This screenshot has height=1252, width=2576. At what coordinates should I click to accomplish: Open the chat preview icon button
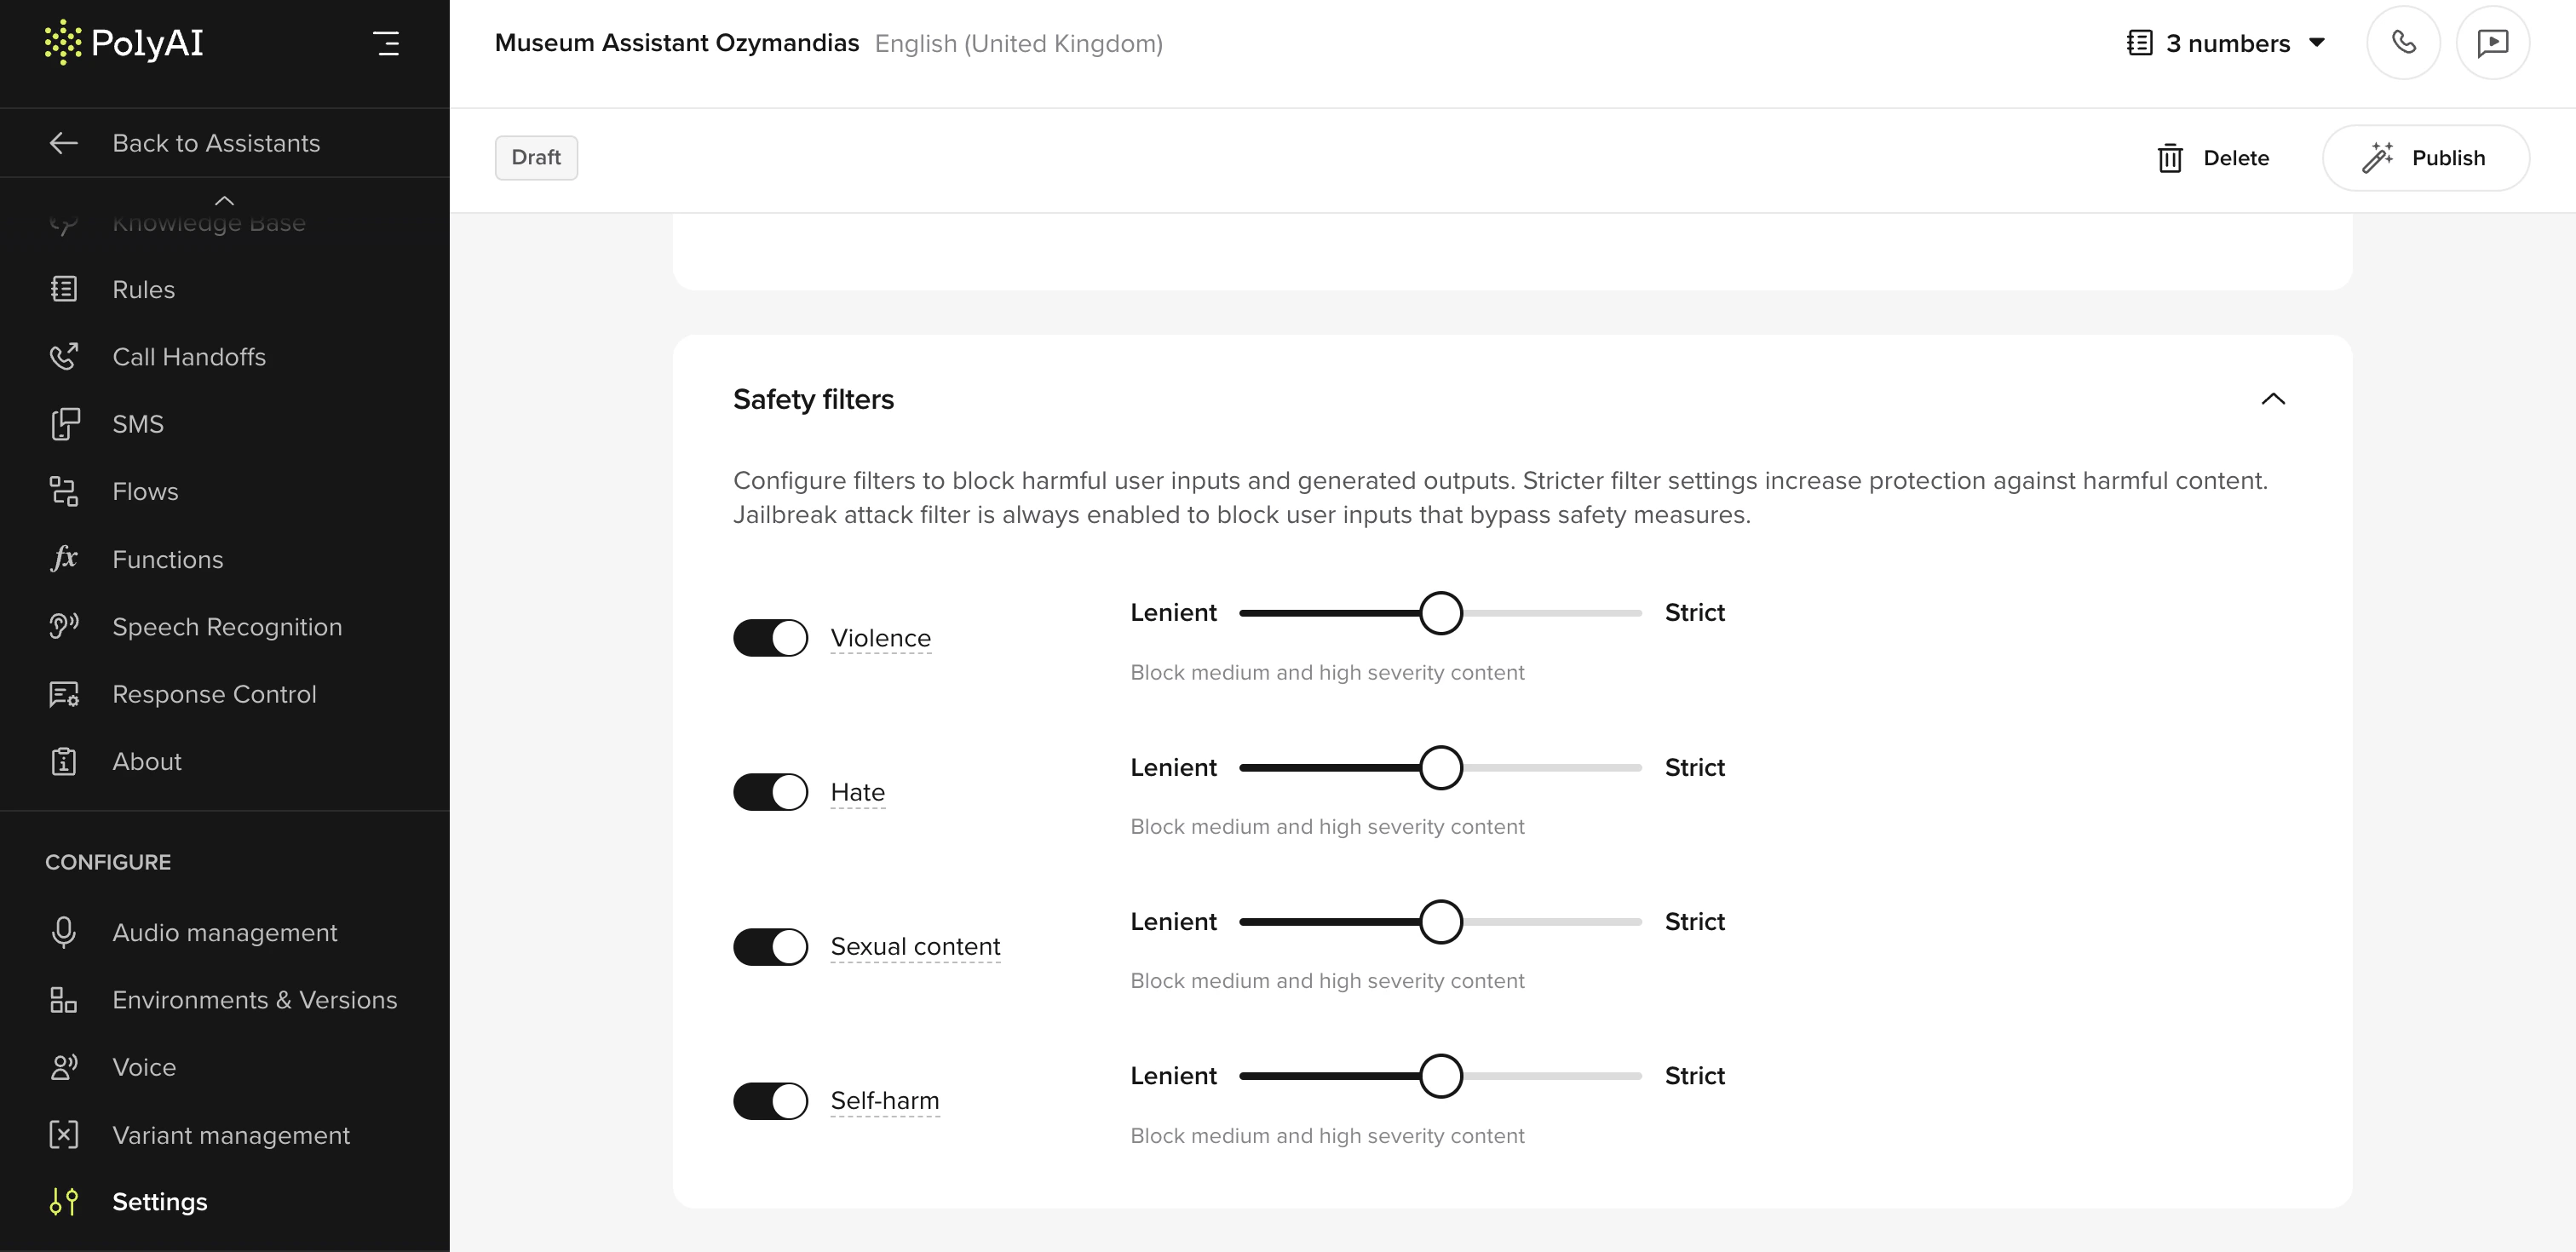(2492, 43)
